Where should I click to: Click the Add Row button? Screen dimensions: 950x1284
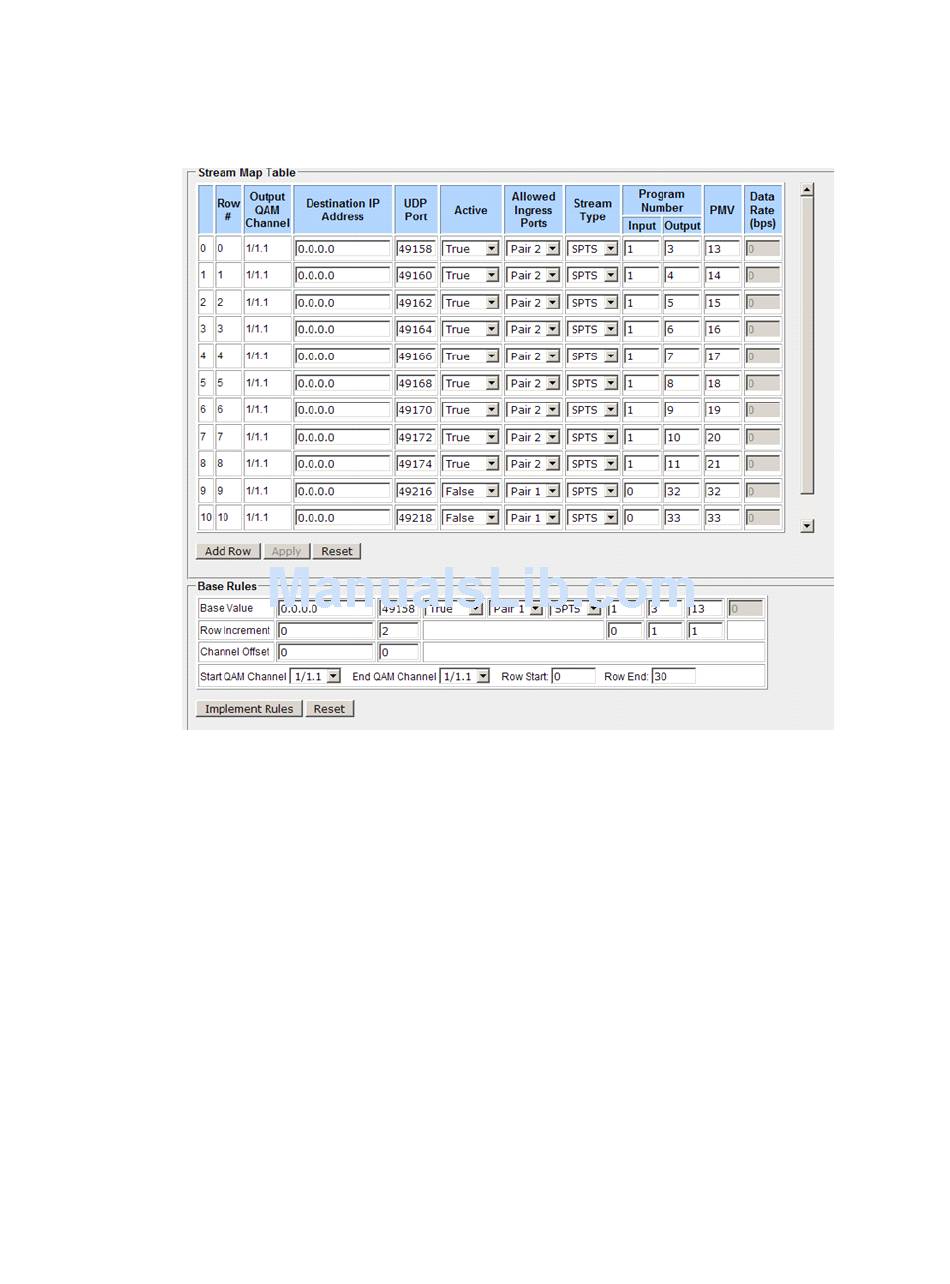(228, 551)
